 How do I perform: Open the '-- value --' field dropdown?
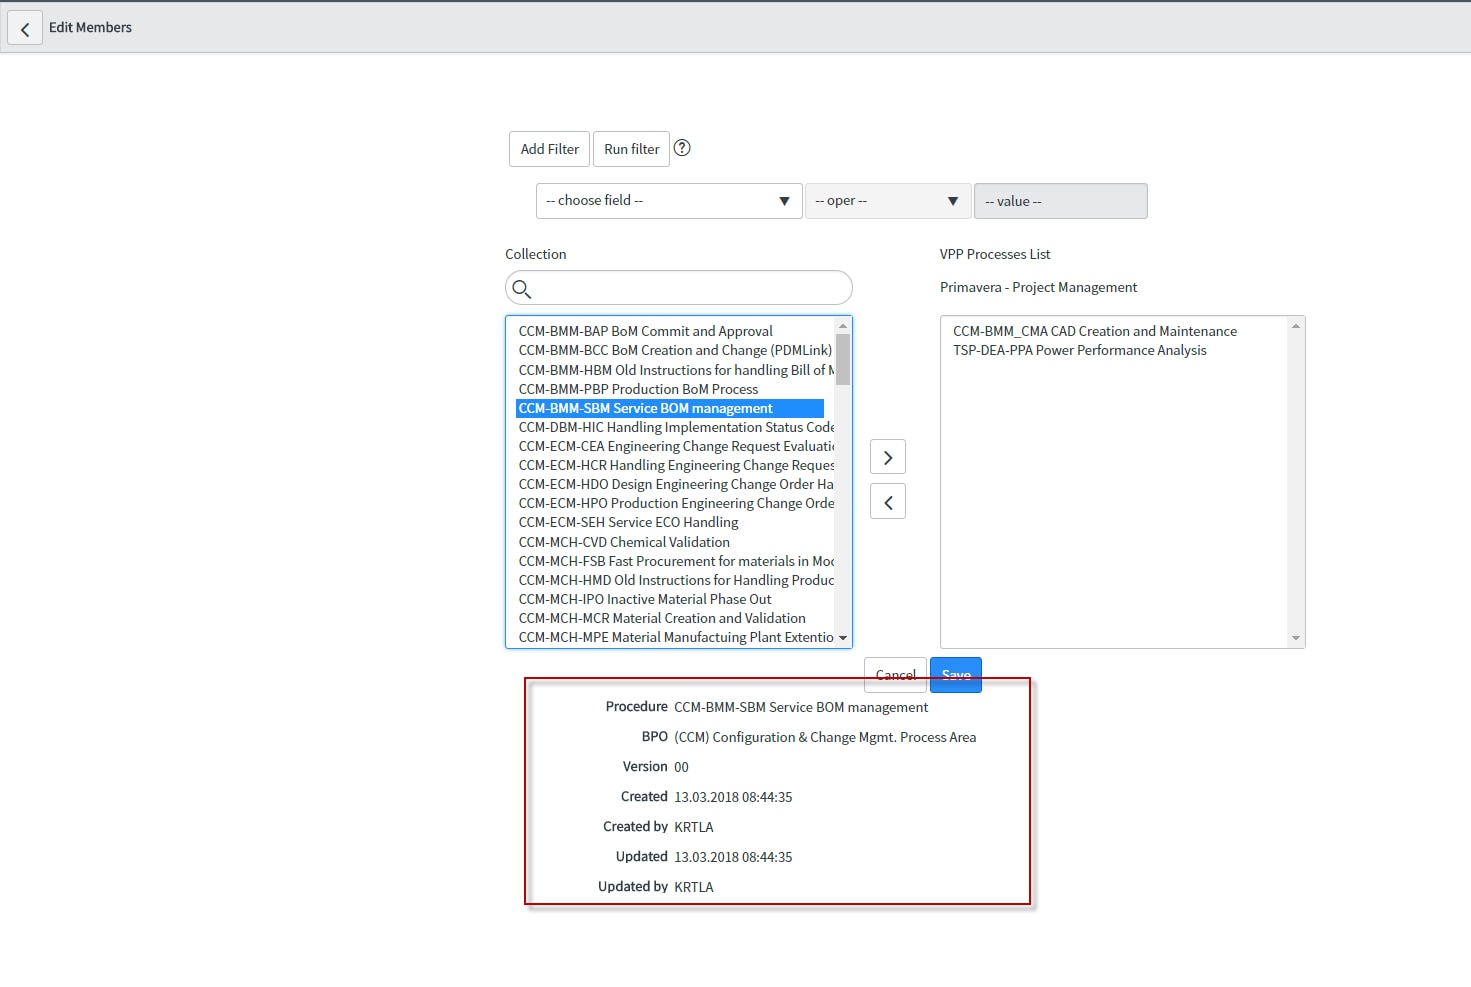(1060, 200)
